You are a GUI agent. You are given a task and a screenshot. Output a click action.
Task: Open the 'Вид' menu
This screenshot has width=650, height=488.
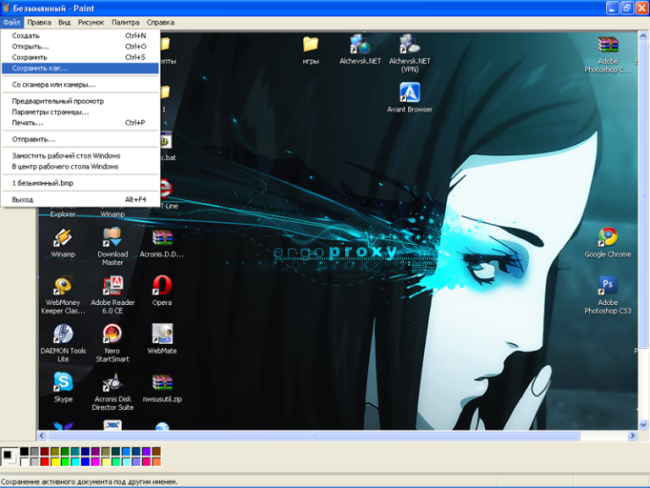[64, 22]
